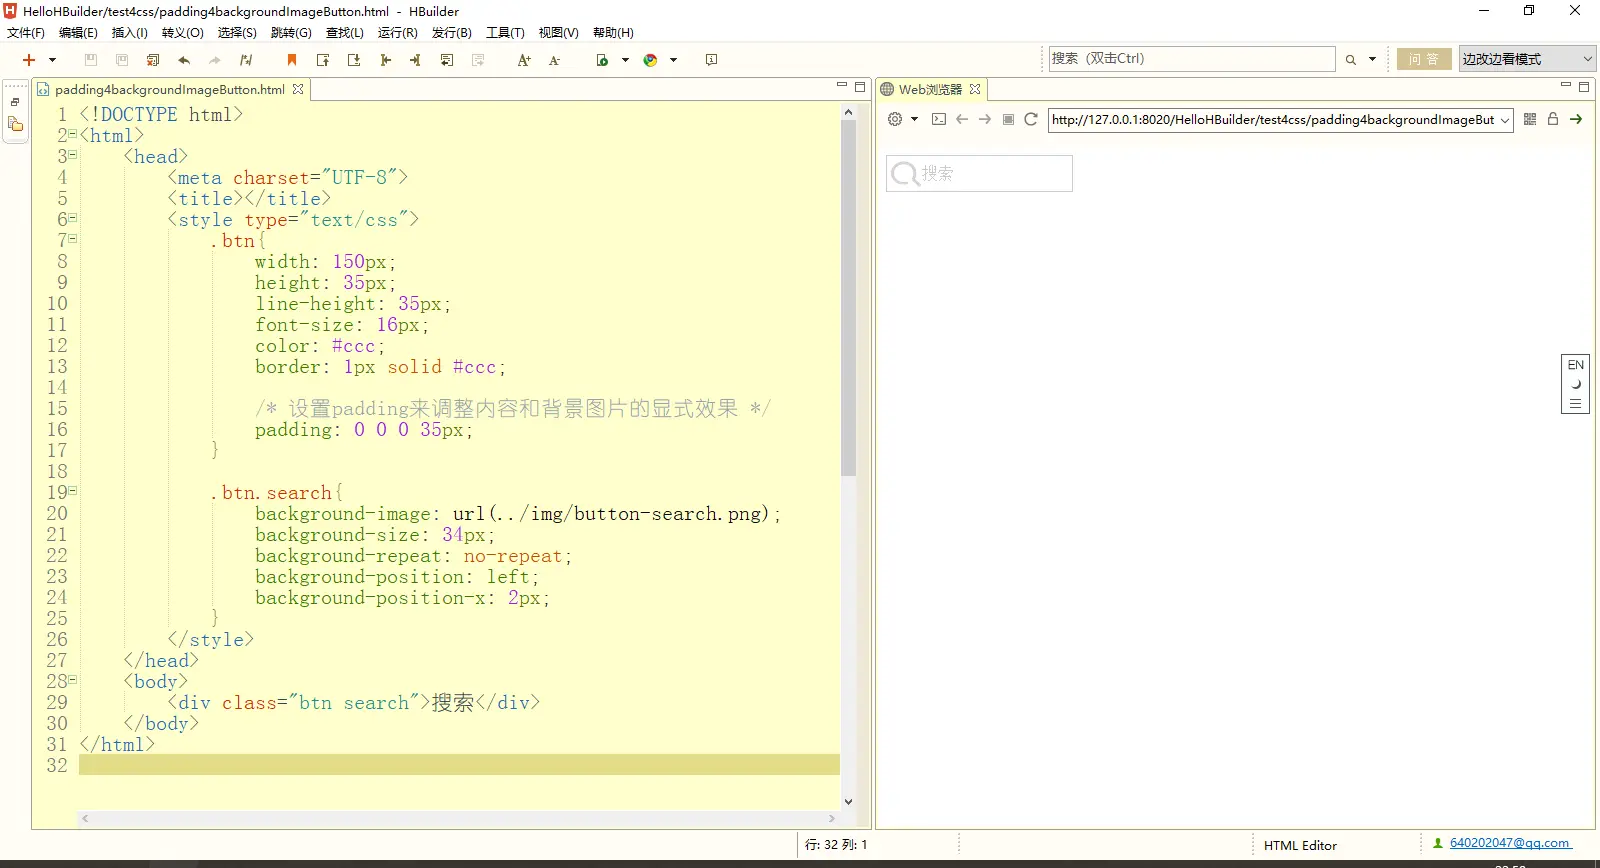Maximize the editor pane
Image resolution: width=1600 pixels, height=868 pixels.
pos(860,87)
